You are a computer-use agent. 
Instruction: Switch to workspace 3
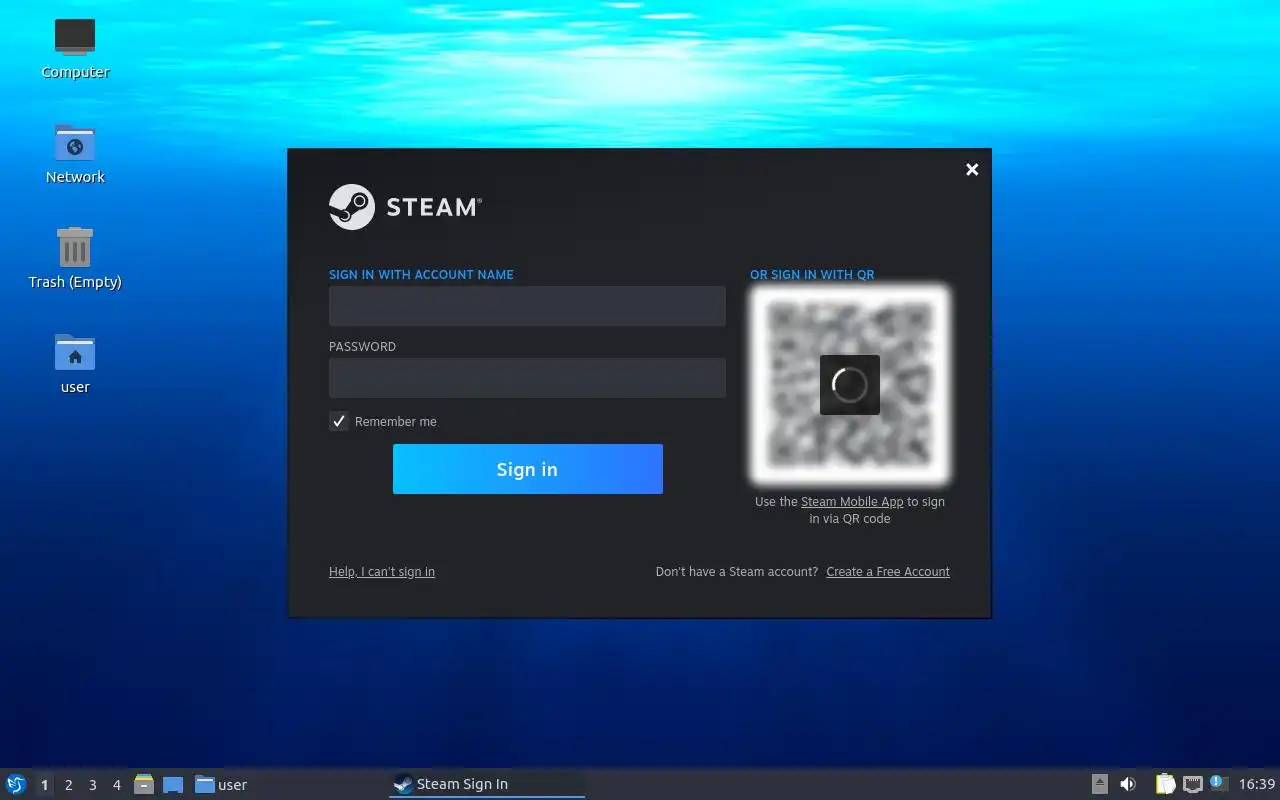tap(92, 785)
